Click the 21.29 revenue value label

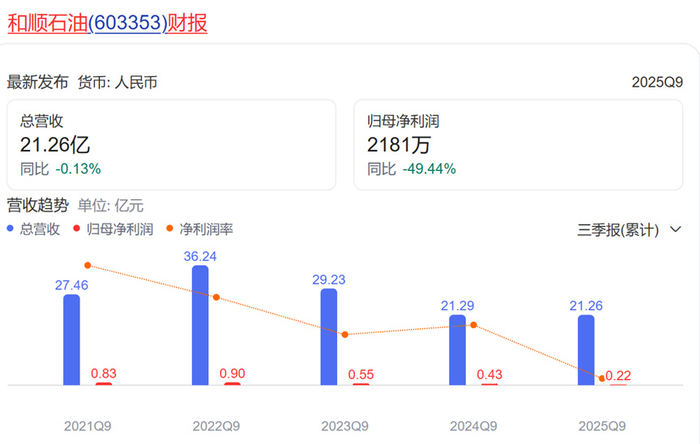coord(458,306)
